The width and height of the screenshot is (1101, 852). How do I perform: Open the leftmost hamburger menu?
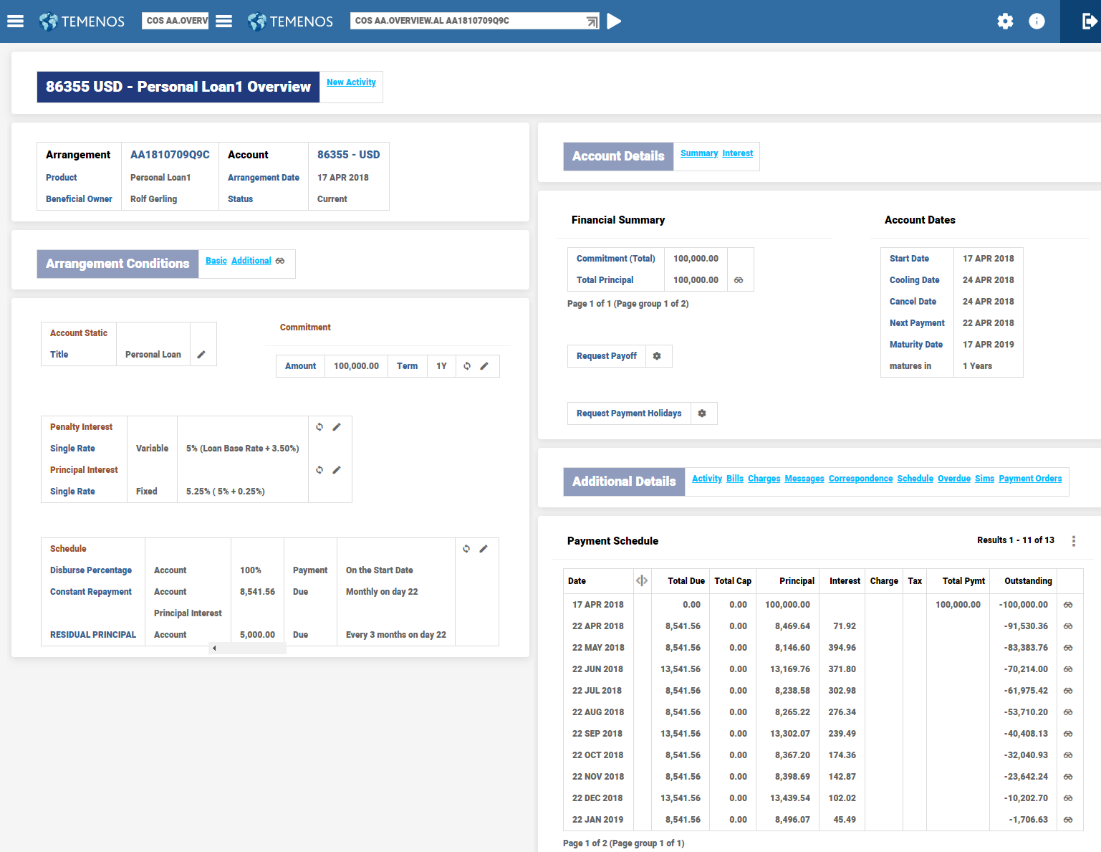click(x=16, y=21)
